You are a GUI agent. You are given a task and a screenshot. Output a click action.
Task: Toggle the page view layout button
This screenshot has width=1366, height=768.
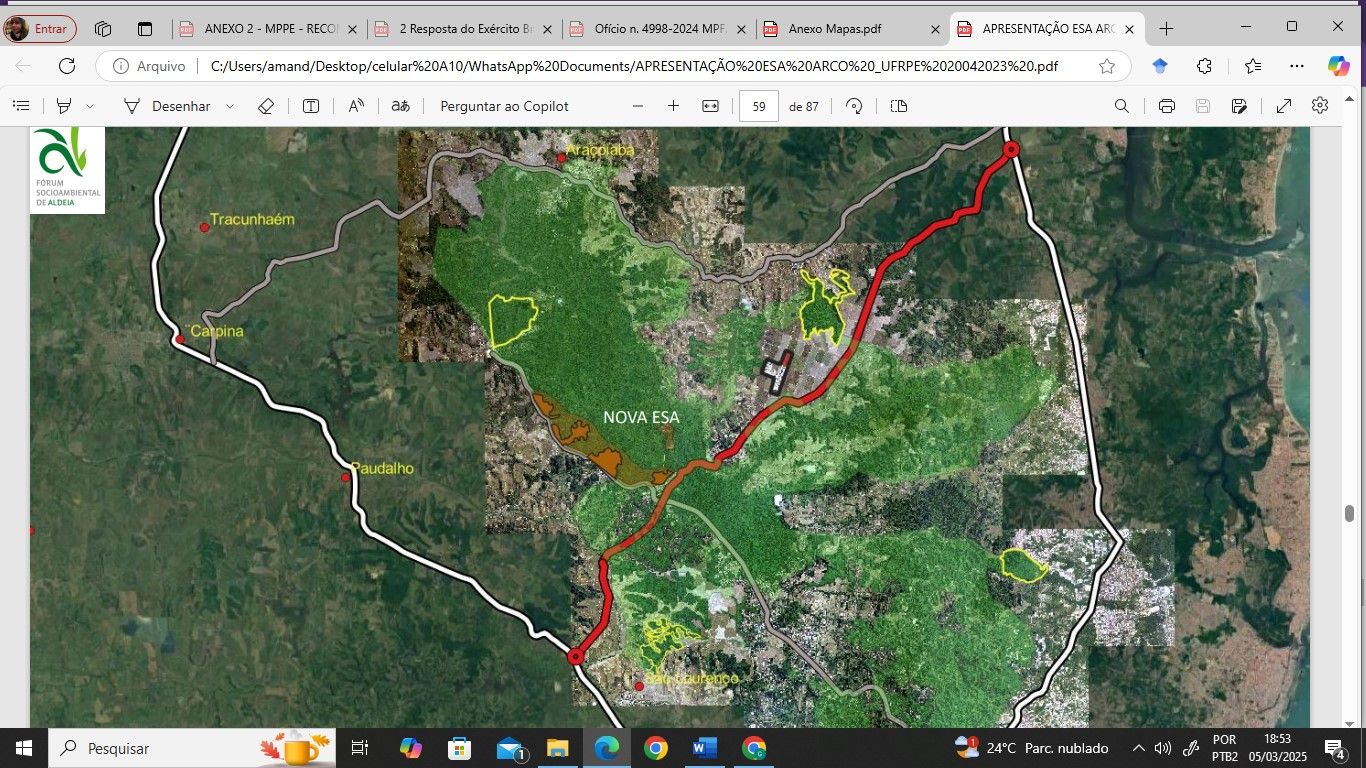[899, 106]
